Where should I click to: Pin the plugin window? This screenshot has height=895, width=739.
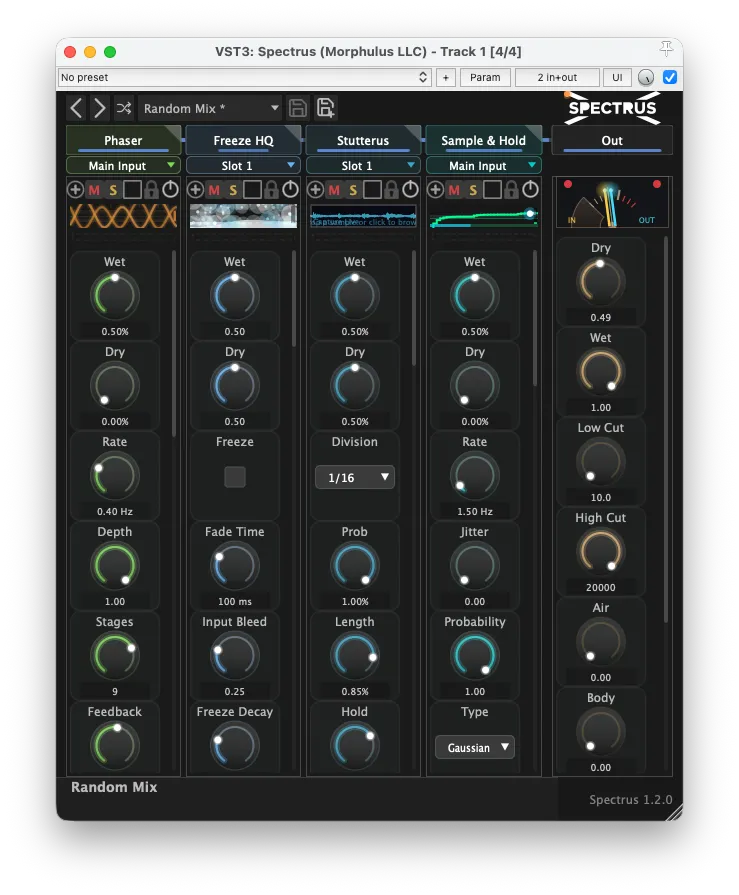click(667, 49)
